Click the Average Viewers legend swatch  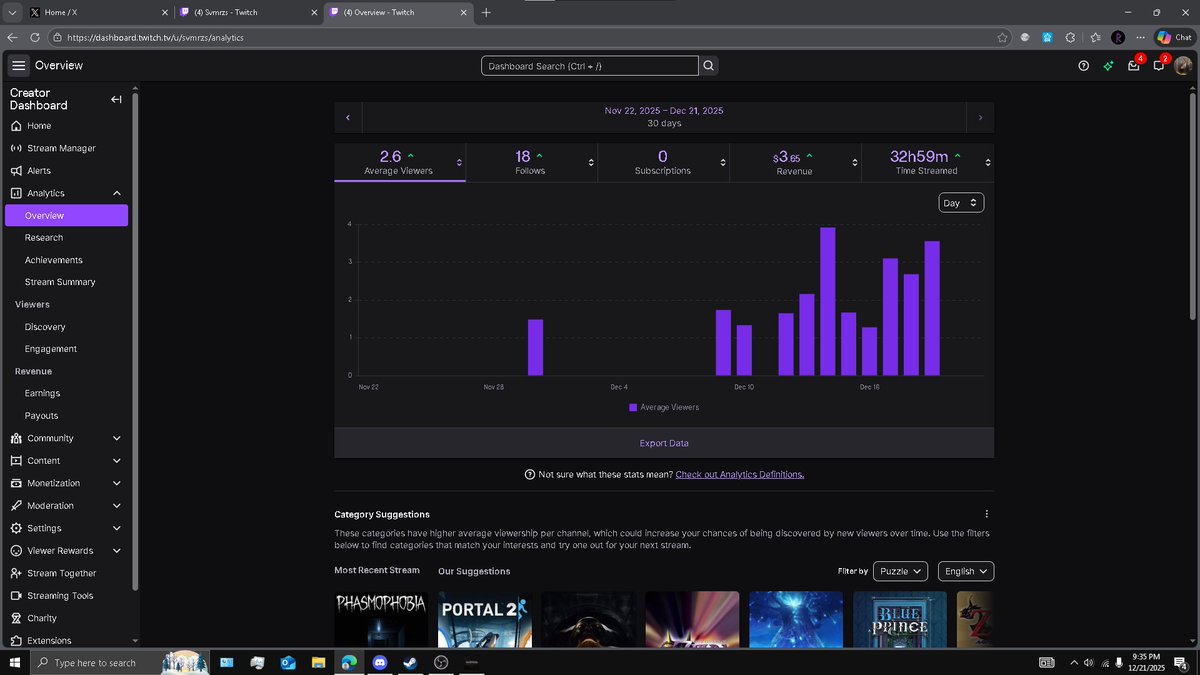[633, 408]
